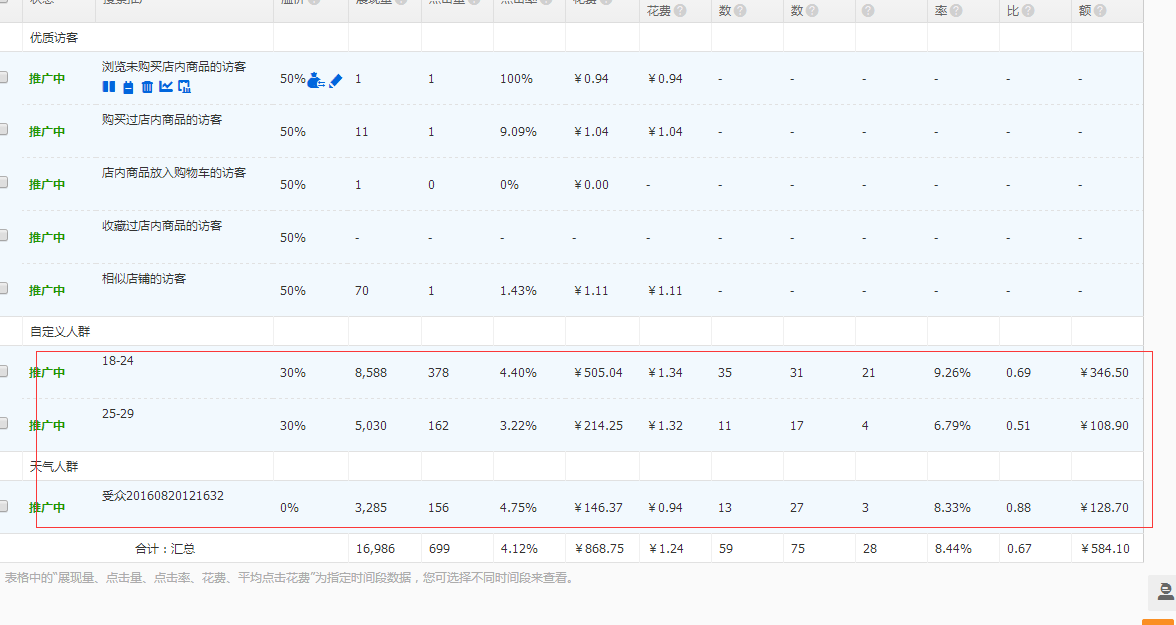Click the 自定义人群 group heading
This screenshot has height=625, width=1176.
click(61, 331)
